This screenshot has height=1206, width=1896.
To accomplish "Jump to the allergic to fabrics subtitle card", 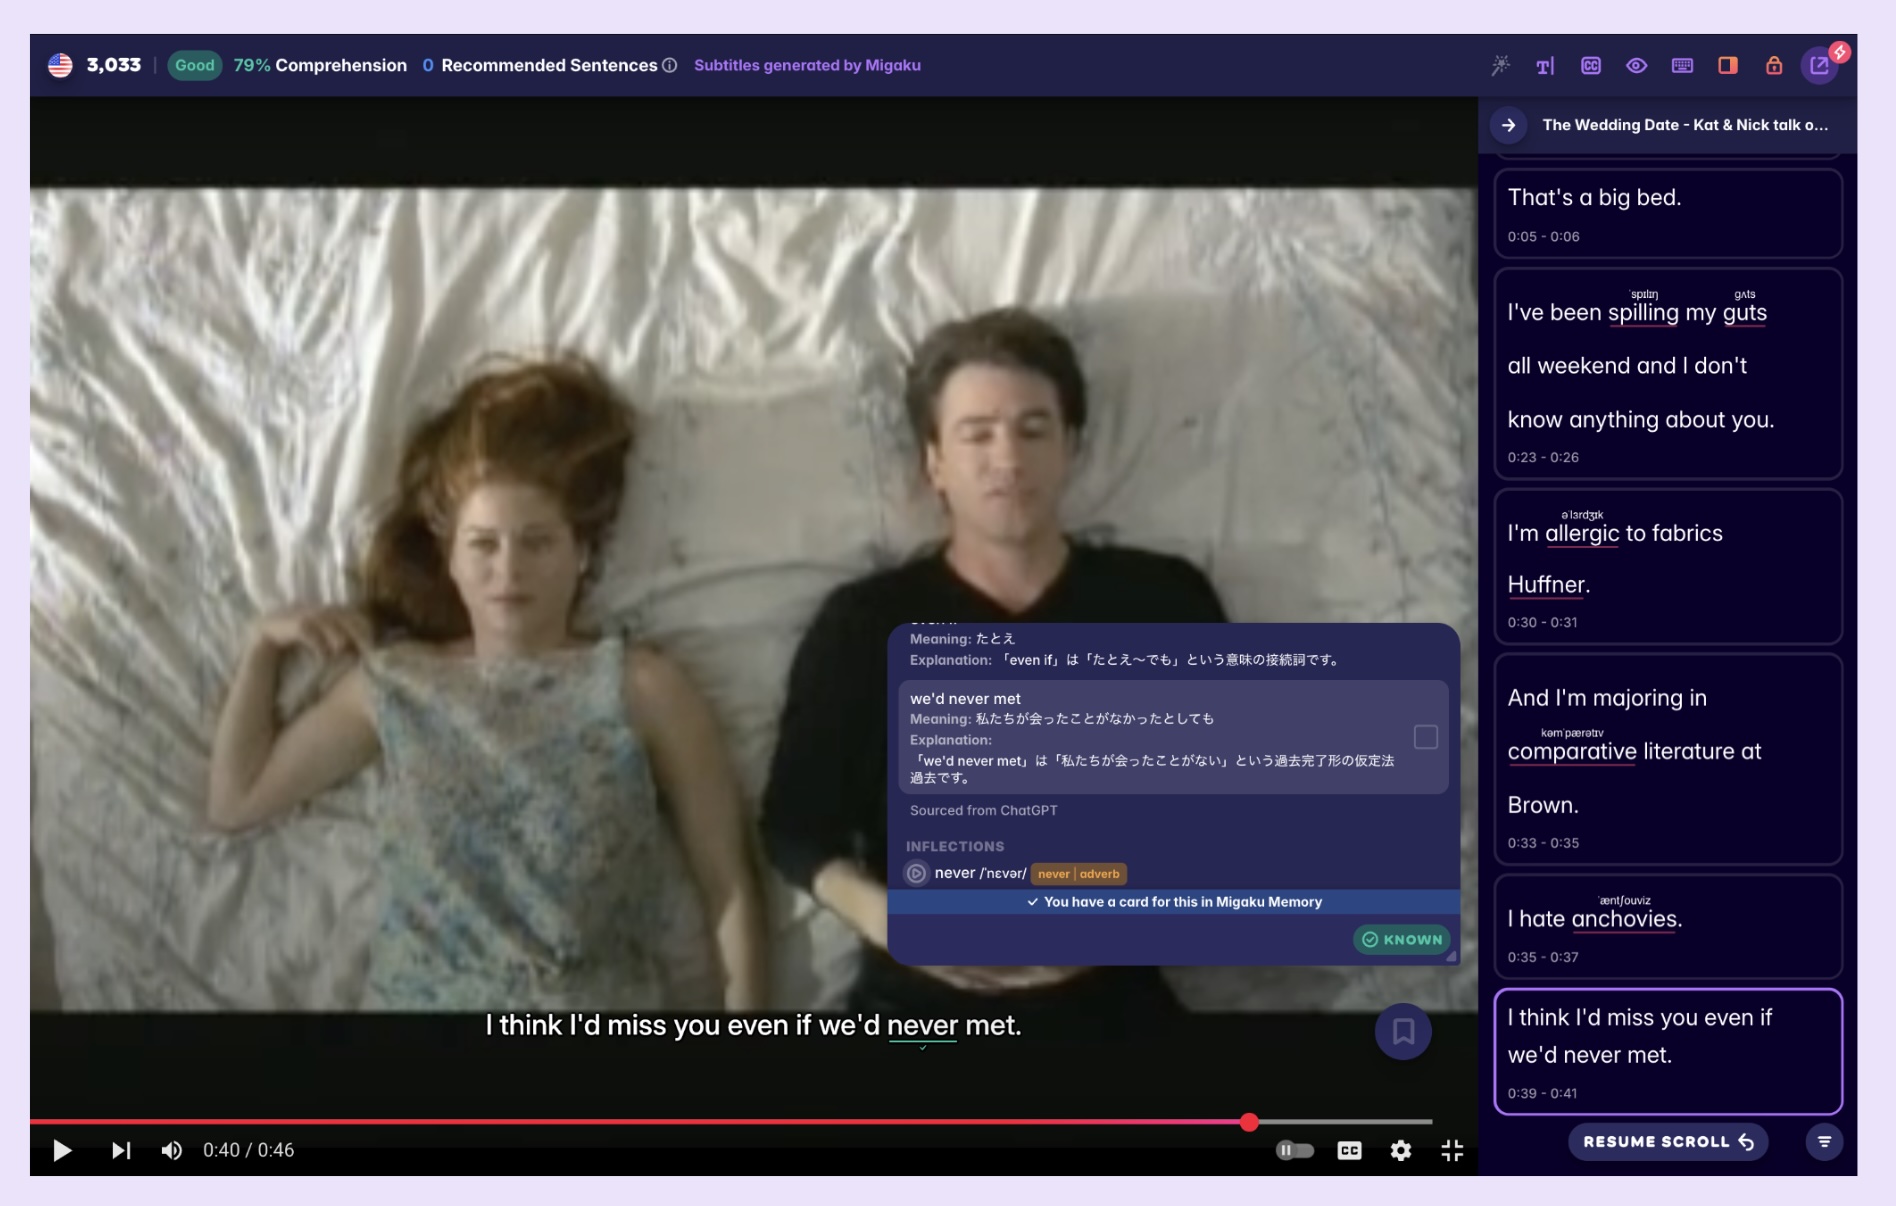I will pyautogui.click(x=1668, y=565).
